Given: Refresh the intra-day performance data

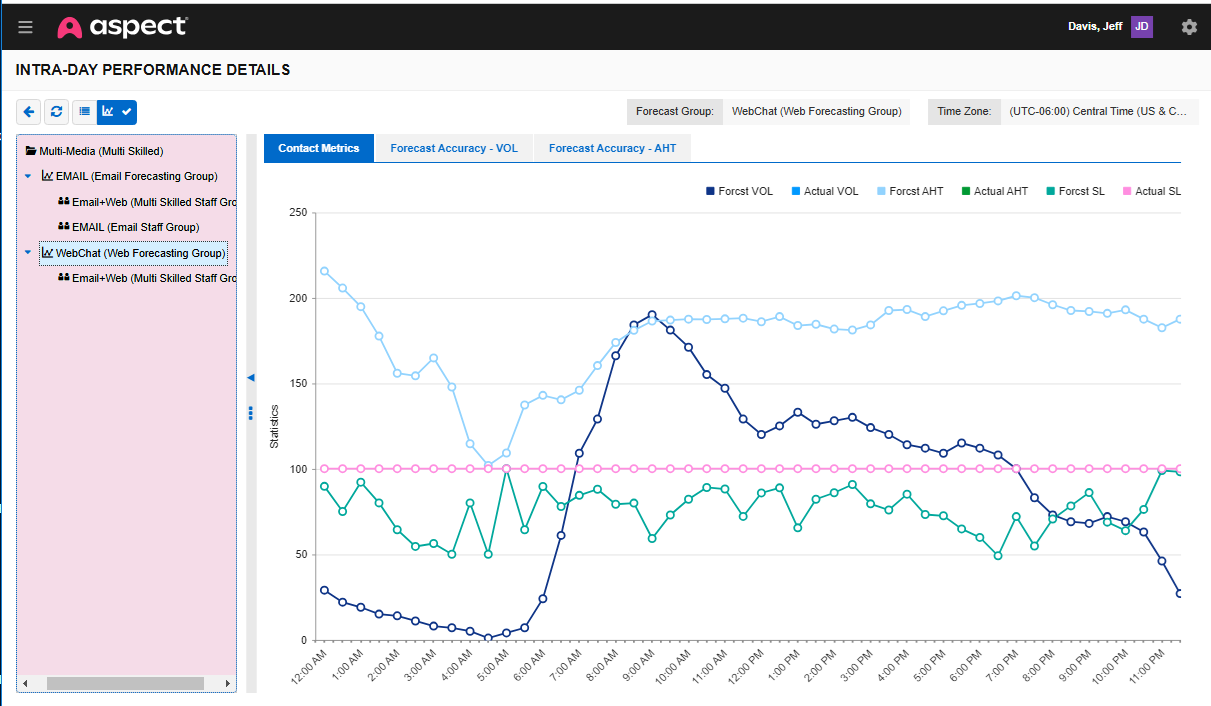Looking at the screenshot, I should [x=56, y=111].
